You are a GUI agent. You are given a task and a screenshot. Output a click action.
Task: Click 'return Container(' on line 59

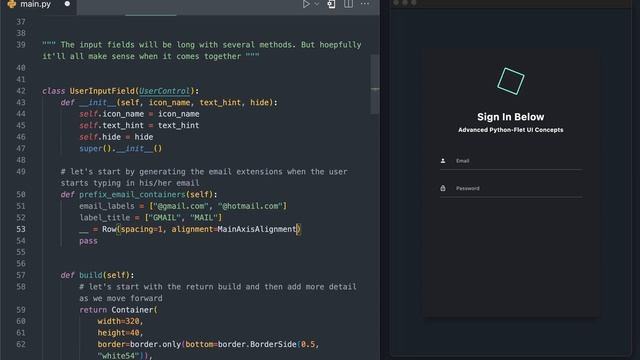[x=118, y=310]
